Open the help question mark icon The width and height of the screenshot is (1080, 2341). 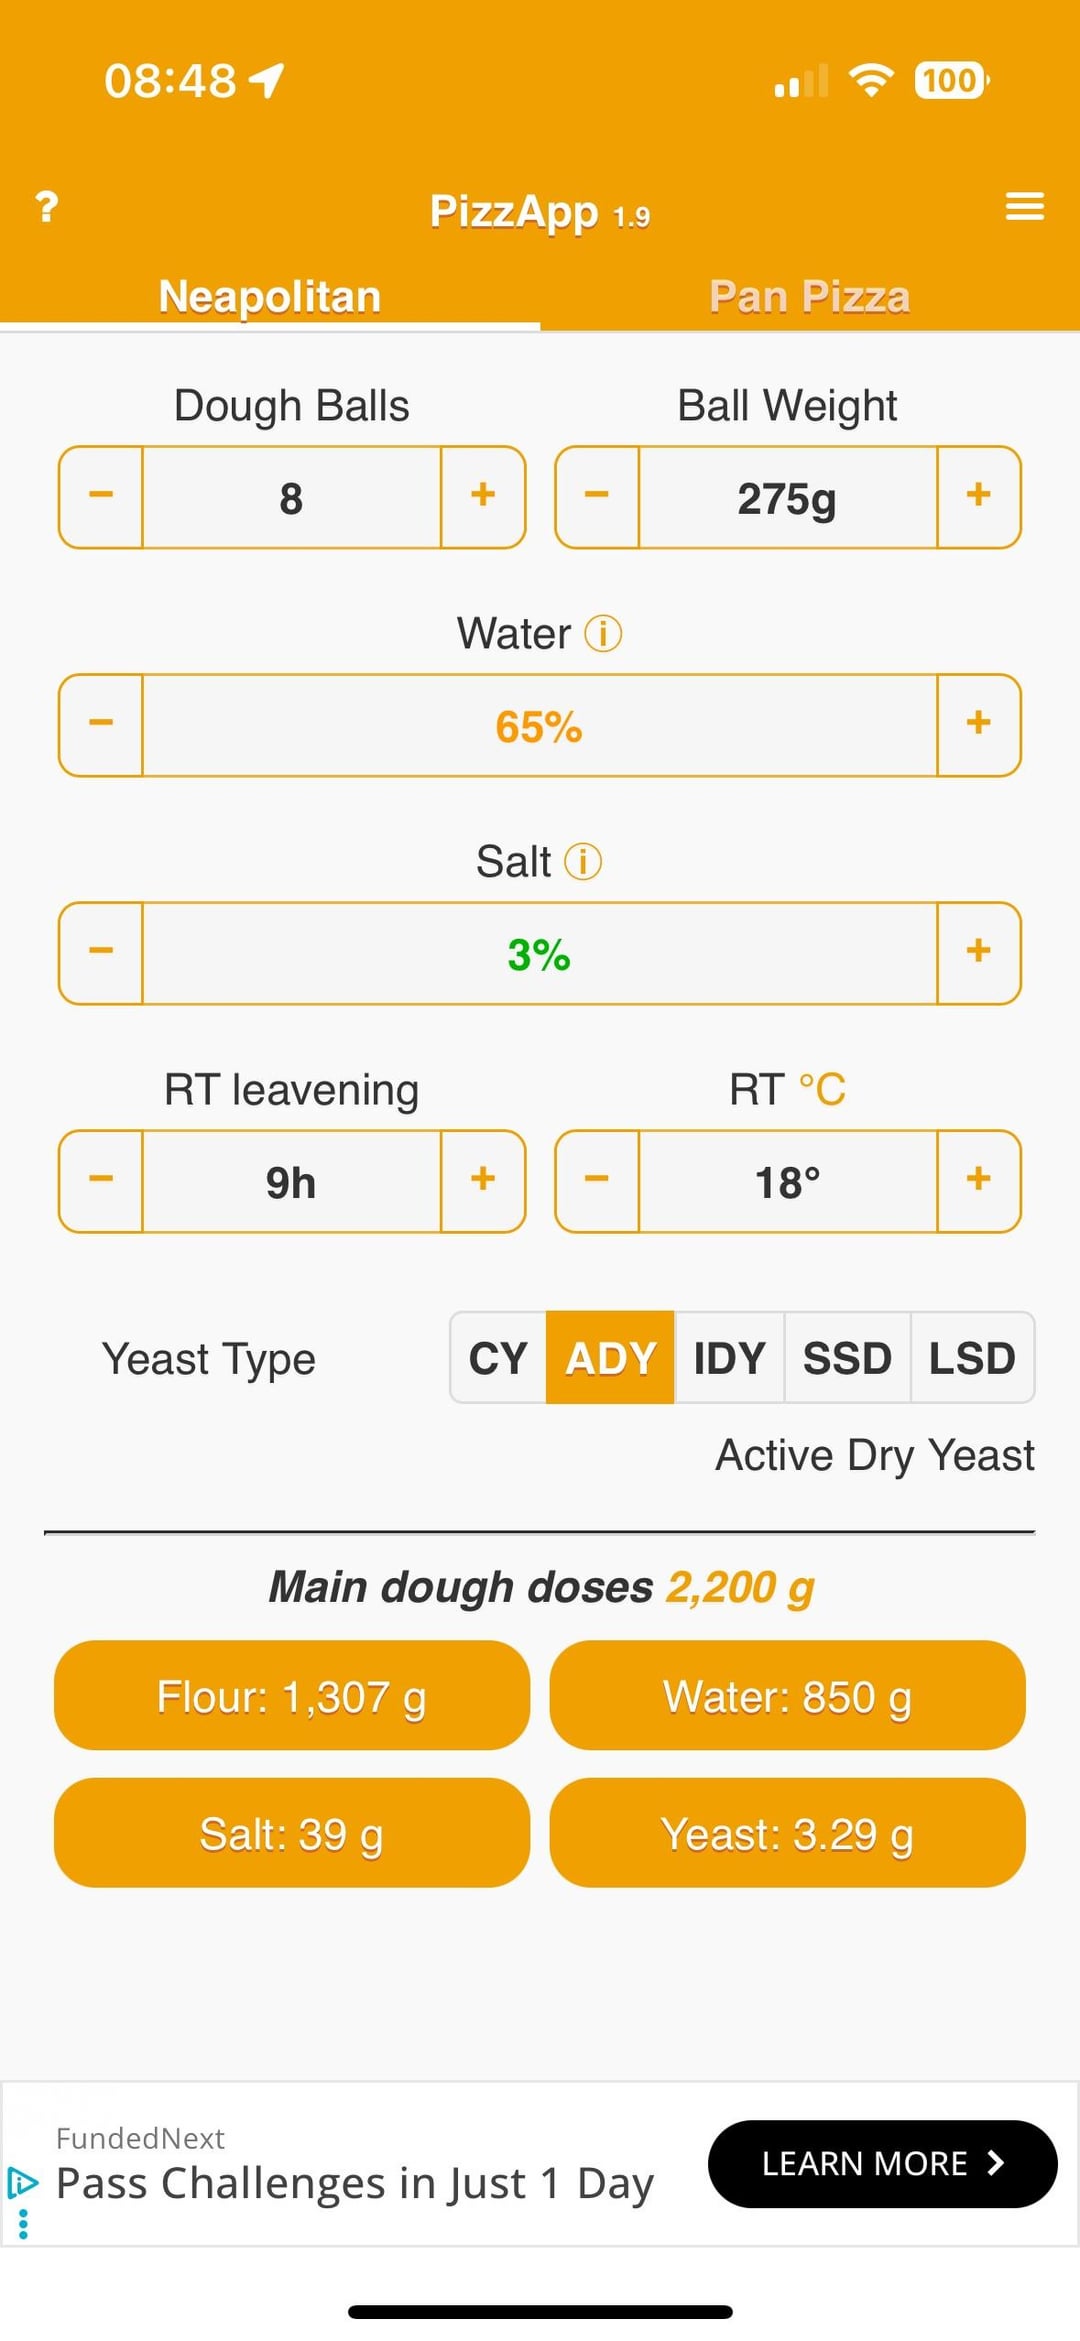[x=46, y=207]
